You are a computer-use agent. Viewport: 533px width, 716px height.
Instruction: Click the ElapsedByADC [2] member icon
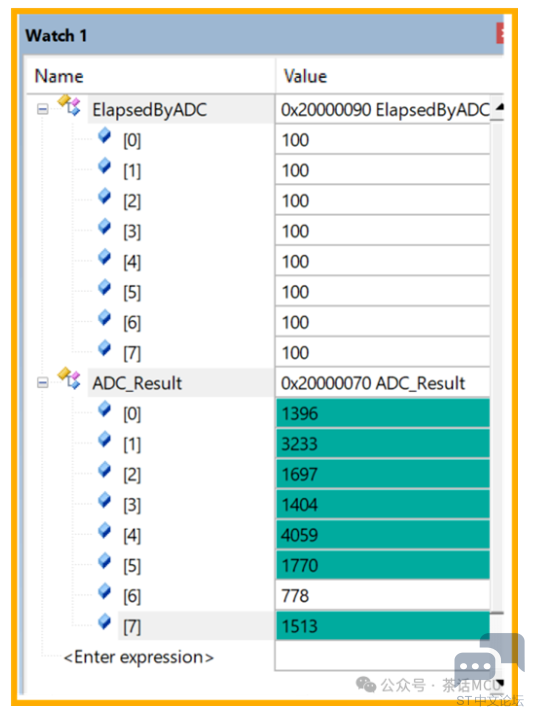(x=105, y=196)
